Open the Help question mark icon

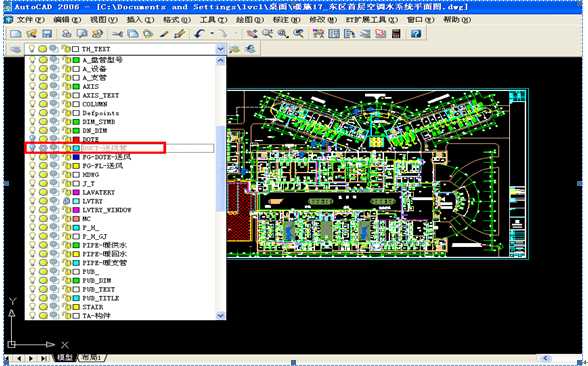click(x=416, y=34)
